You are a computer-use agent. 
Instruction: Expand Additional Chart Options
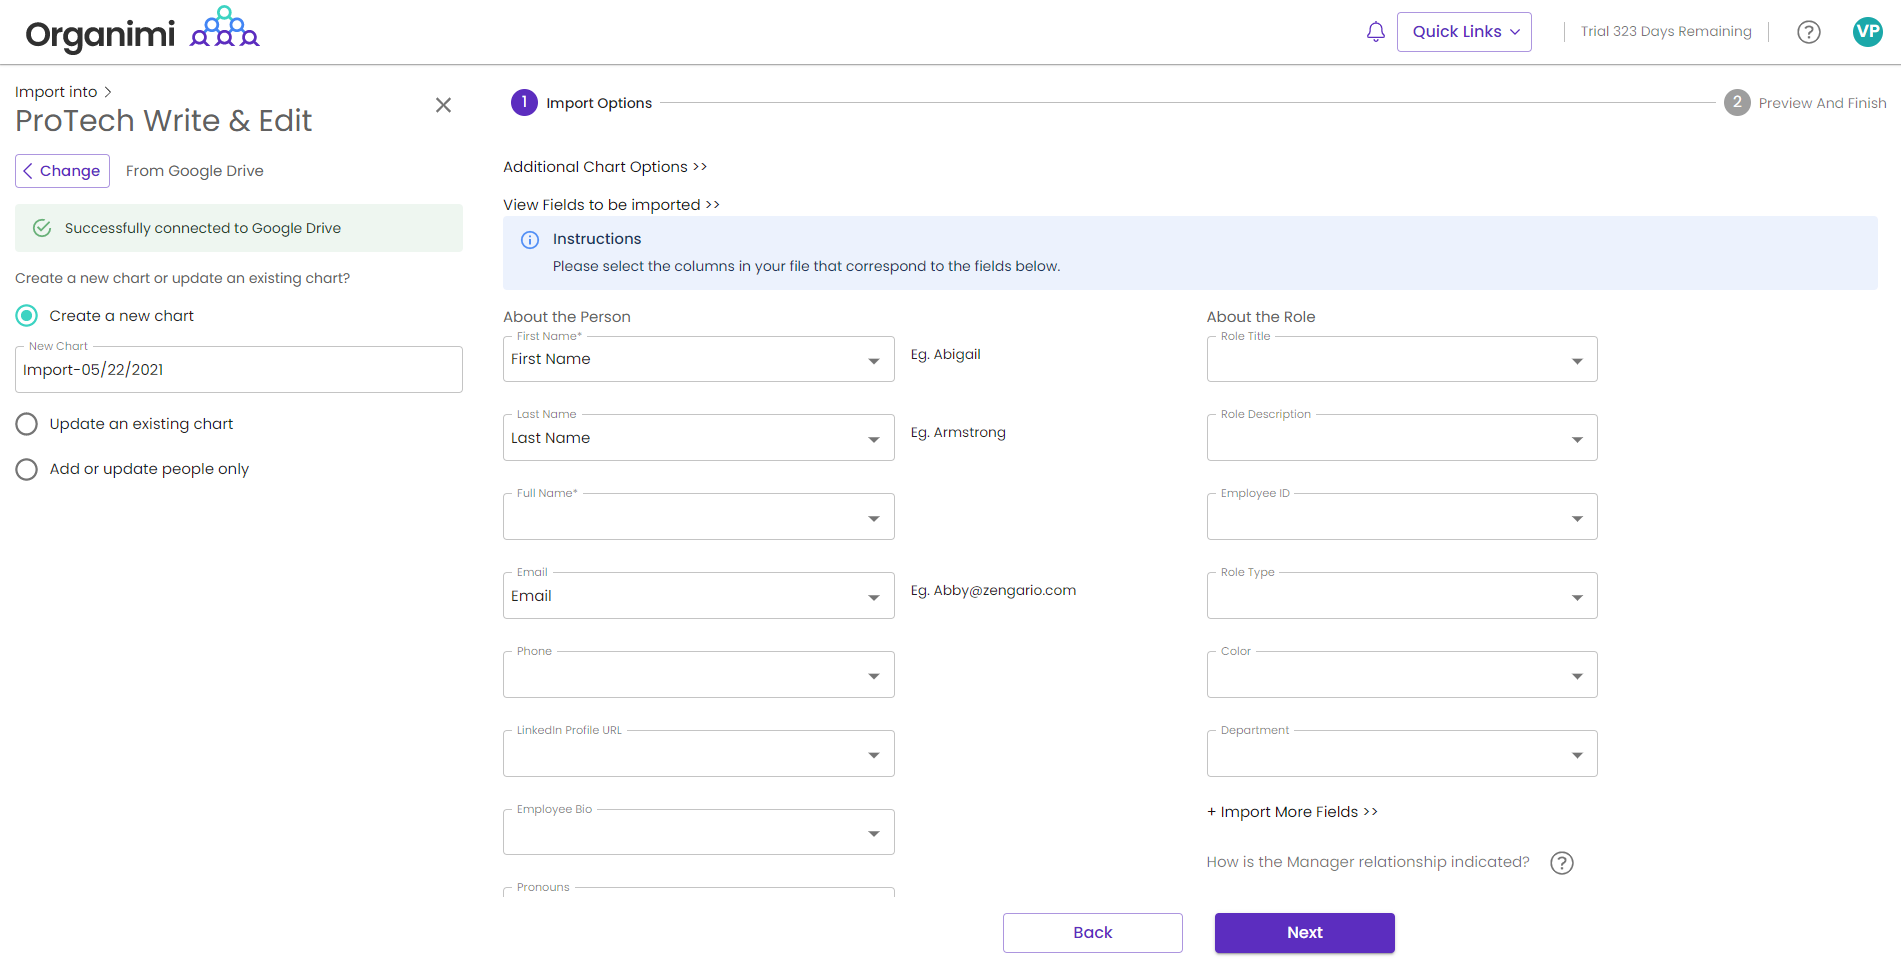pos(604,167)
